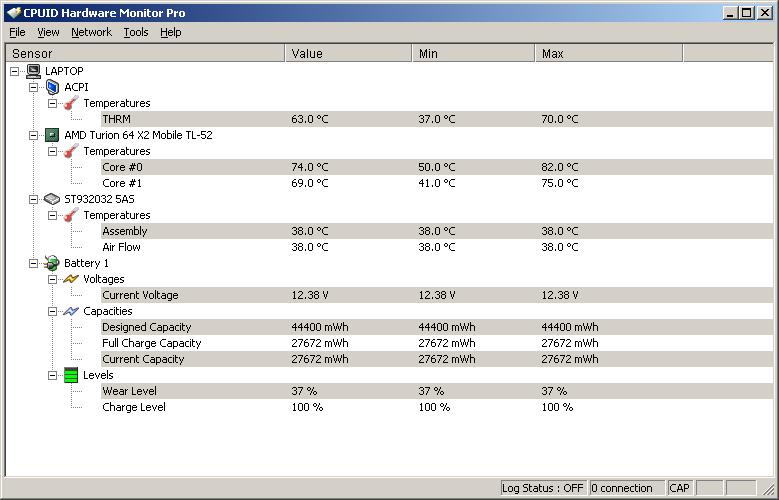Click the ST932032 5AS hard drive icon
The height and width of the screenshot is (500, 779).
(52, 199)
